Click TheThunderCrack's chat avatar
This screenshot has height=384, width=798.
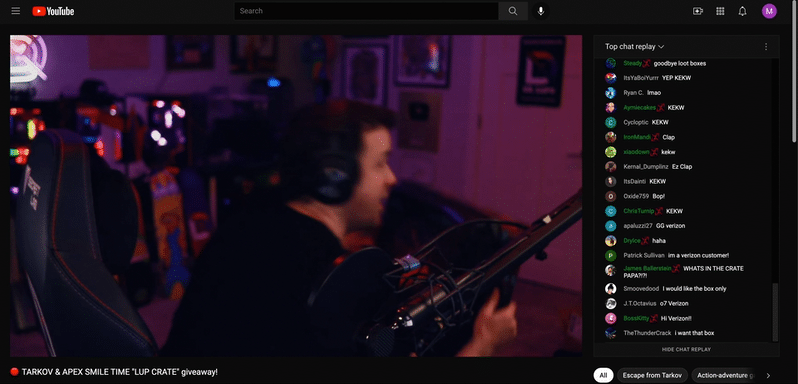click(x=611, y=333)
